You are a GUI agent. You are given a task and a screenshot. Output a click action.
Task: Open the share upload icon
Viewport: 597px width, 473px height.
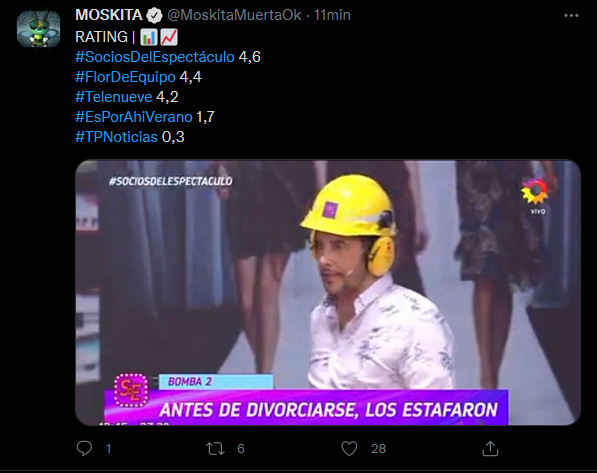(490, 449)
